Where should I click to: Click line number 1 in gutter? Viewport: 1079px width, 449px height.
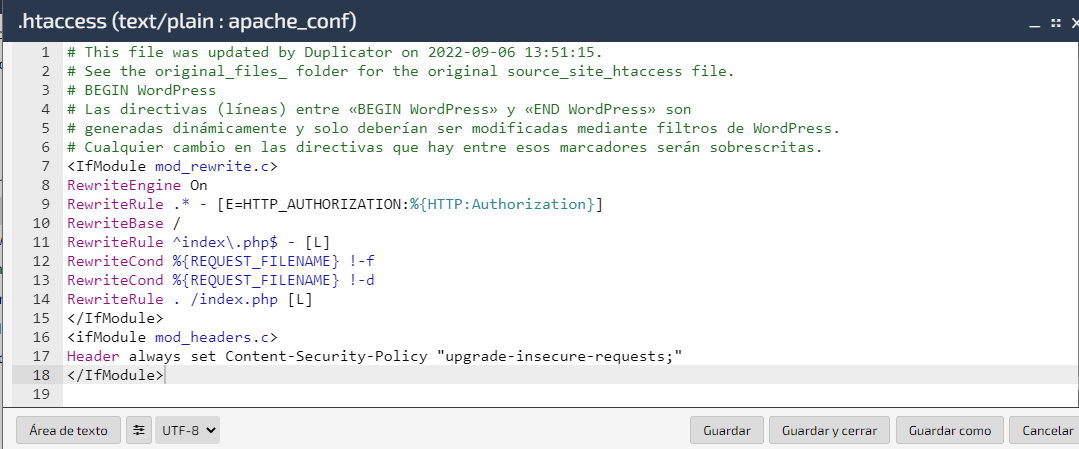pyautogui.click(x=45, y=52)
